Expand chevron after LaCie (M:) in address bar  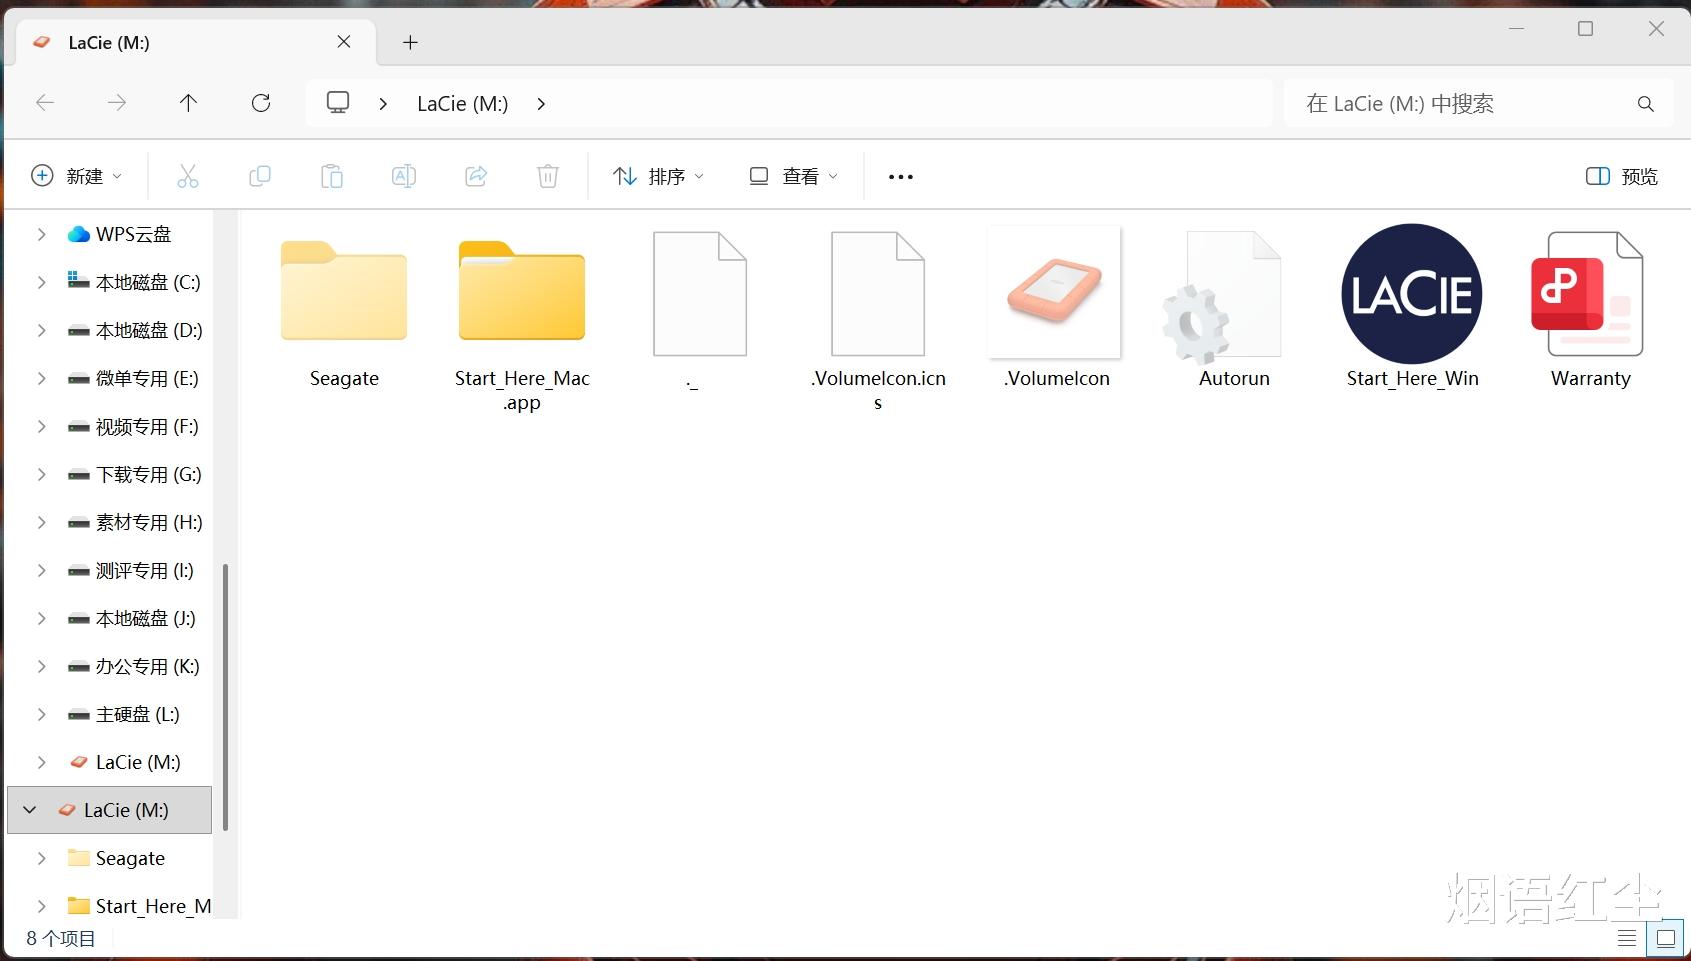541,104
